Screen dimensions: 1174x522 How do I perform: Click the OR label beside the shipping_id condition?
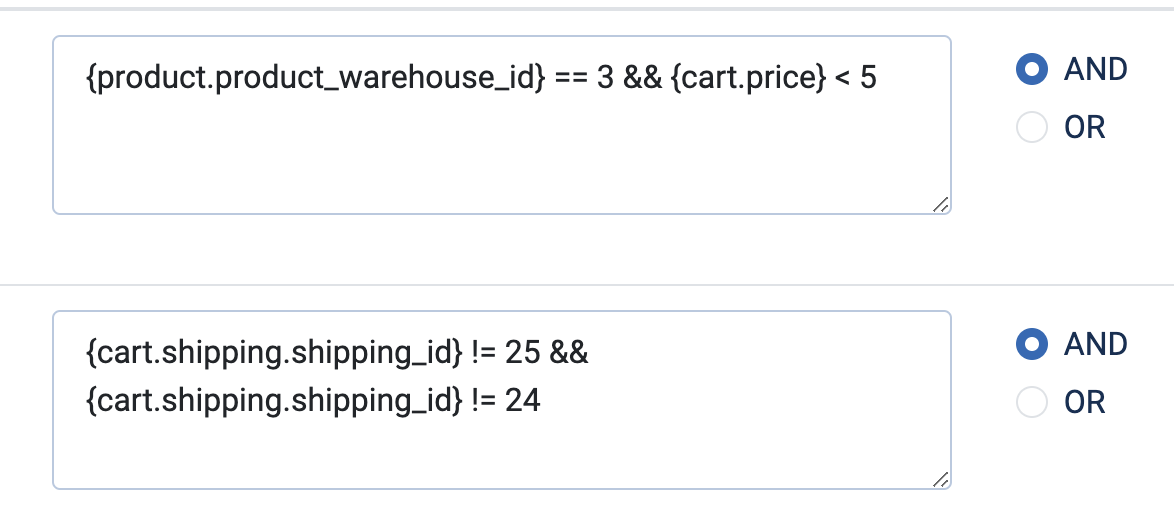click(x=1085, y=403)
